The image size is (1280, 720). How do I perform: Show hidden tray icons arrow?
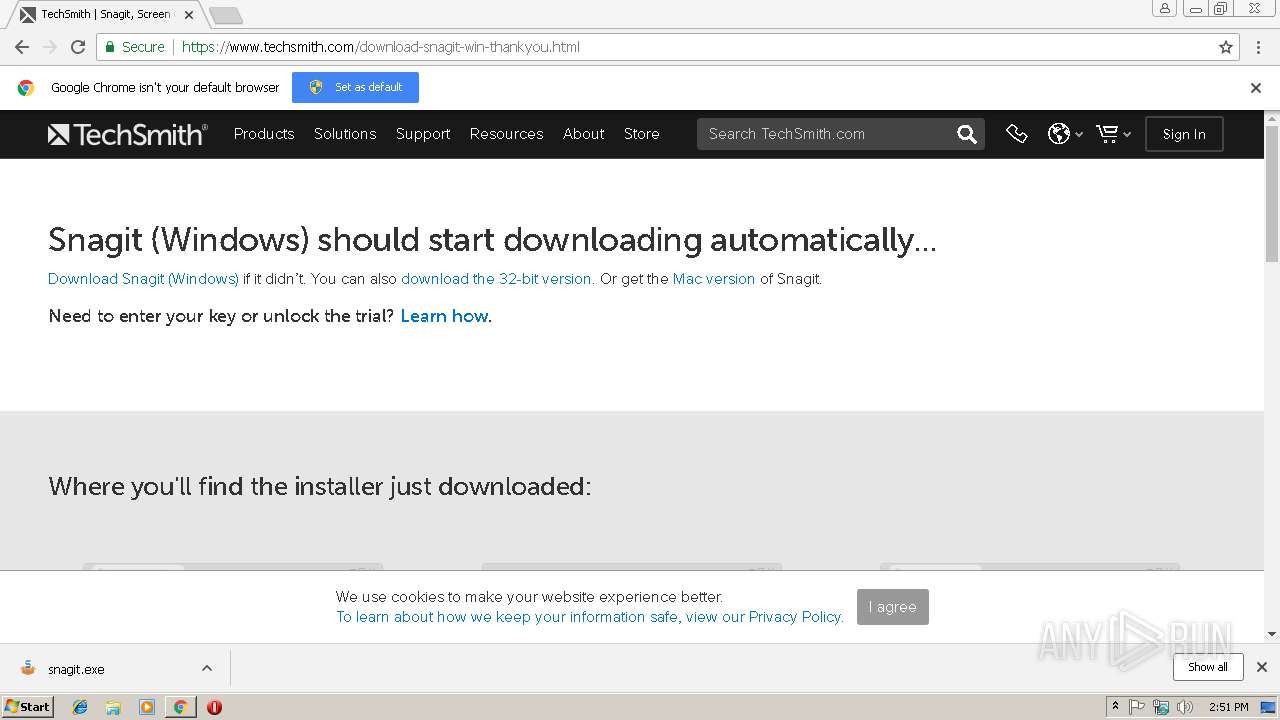(1115, 707)
